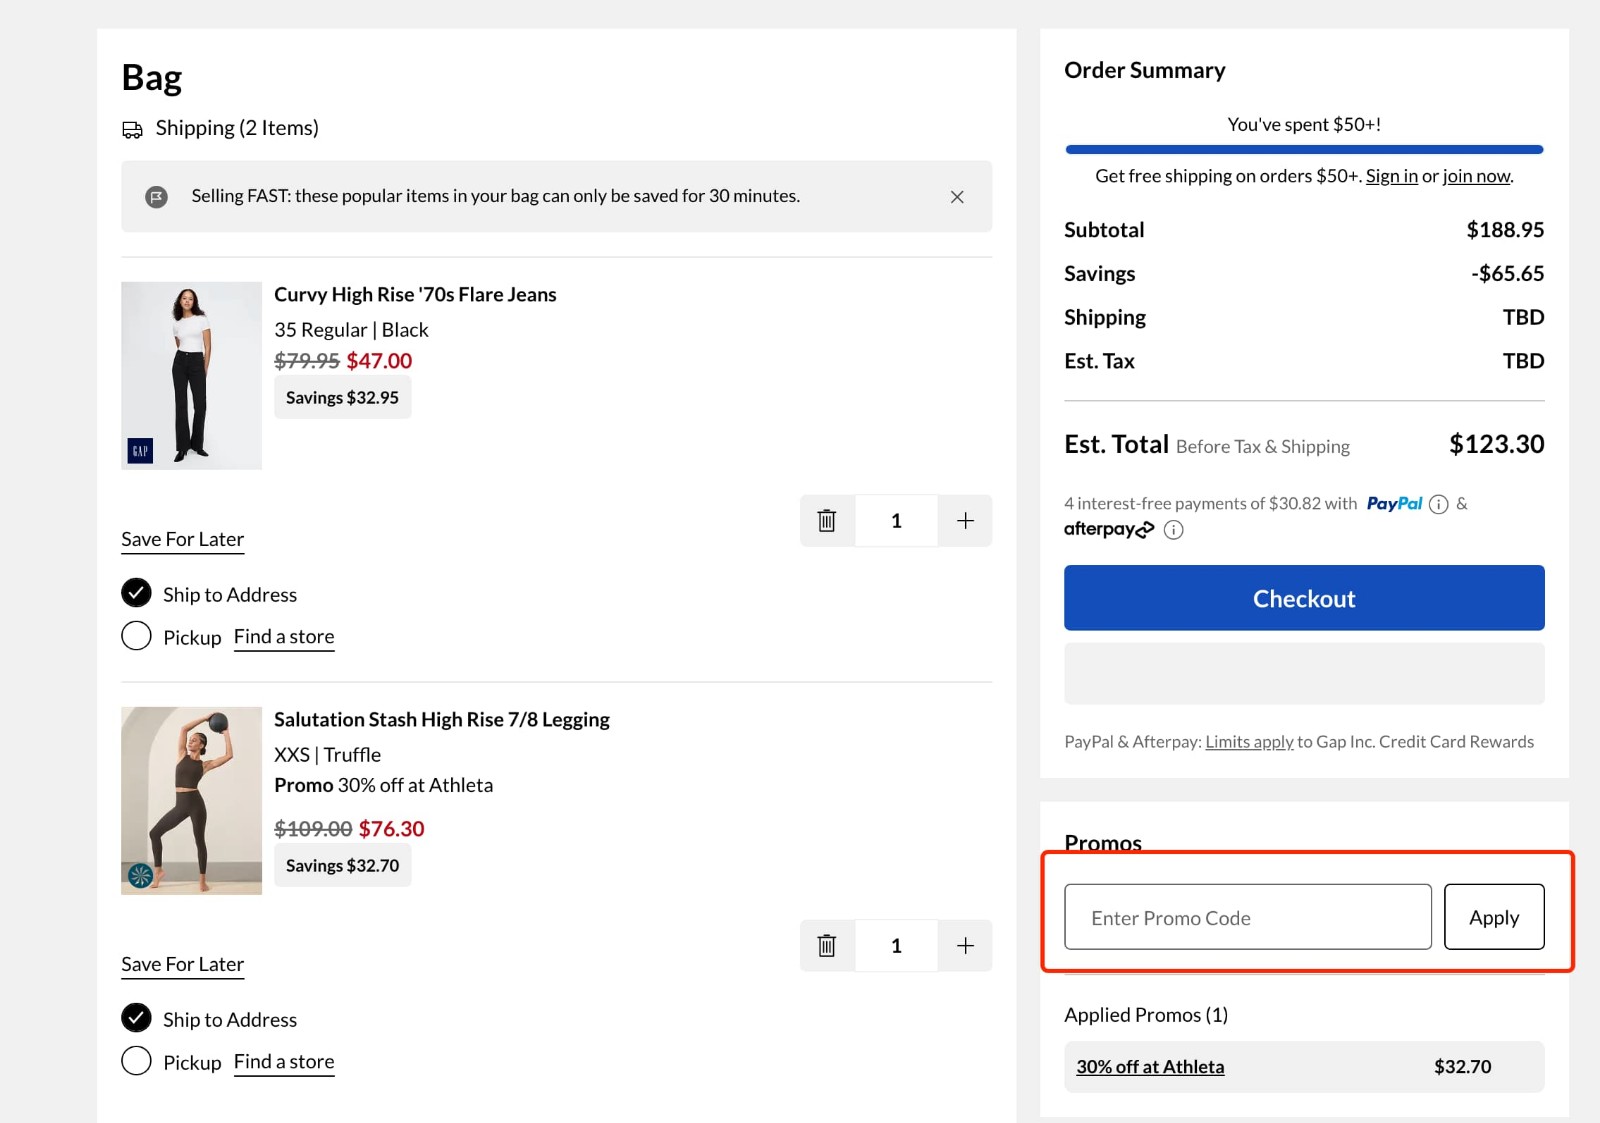Open PayPal payment info icon
Viewport: 1600px width, 1123px height.
(1438, 504)
